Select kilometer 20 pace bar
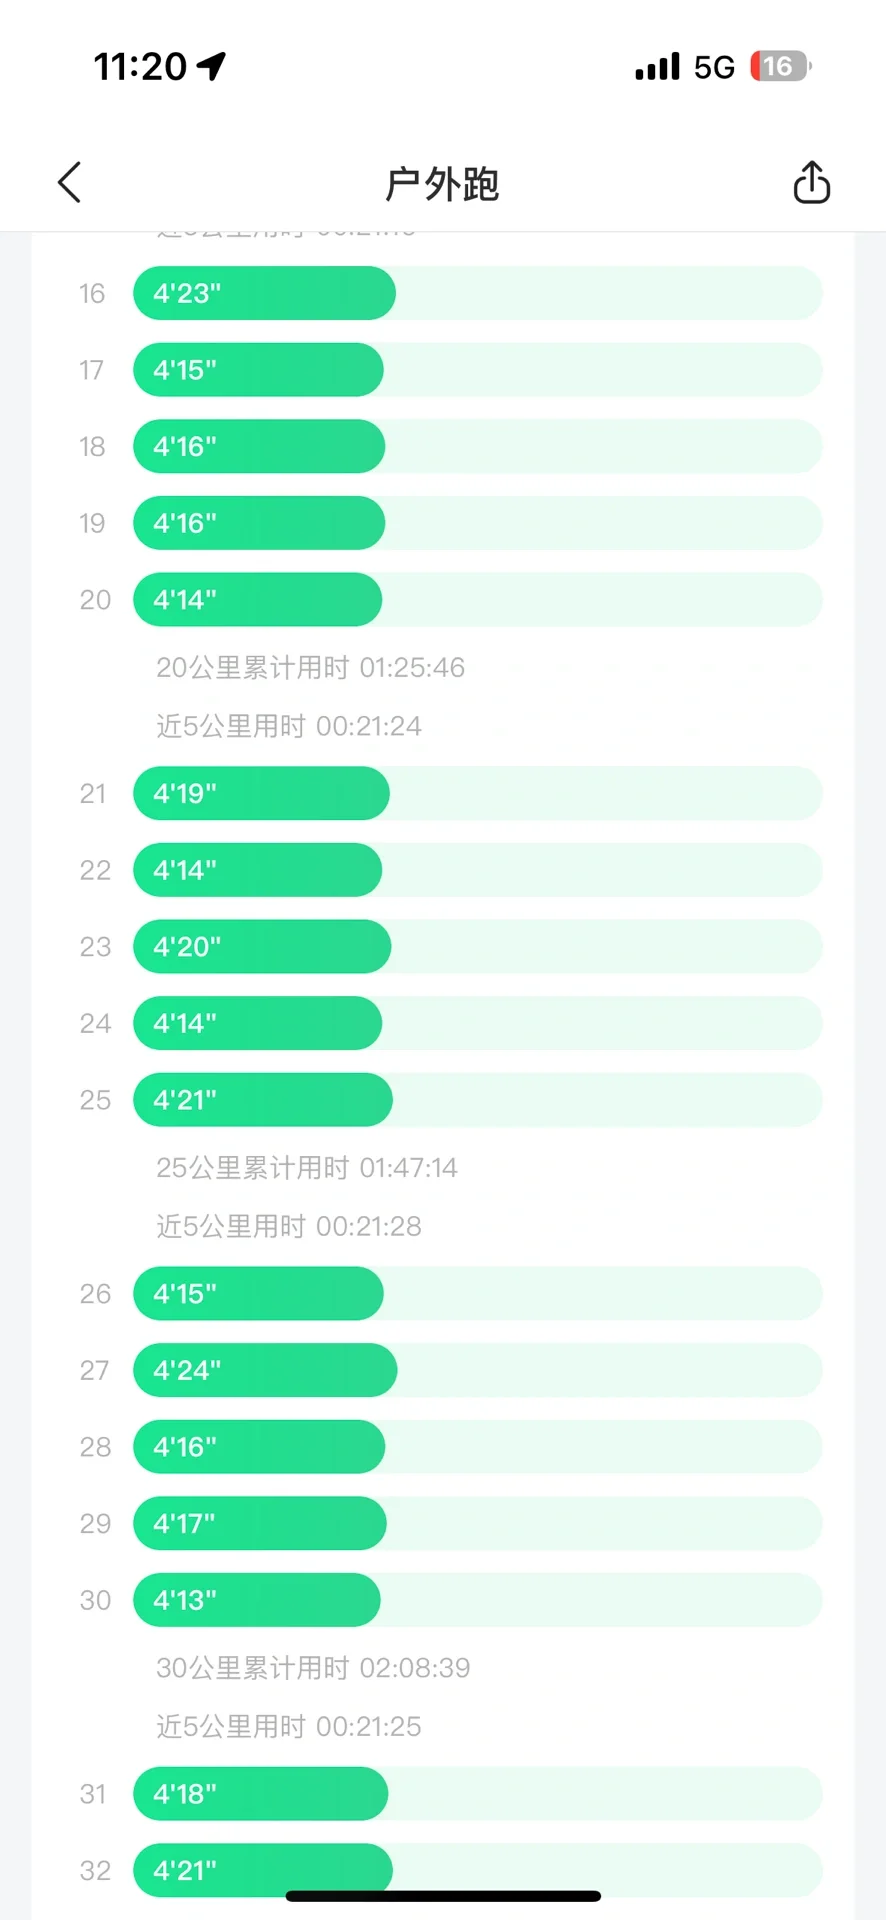This screenshot has width=886, height=1920. pos(258,600)
